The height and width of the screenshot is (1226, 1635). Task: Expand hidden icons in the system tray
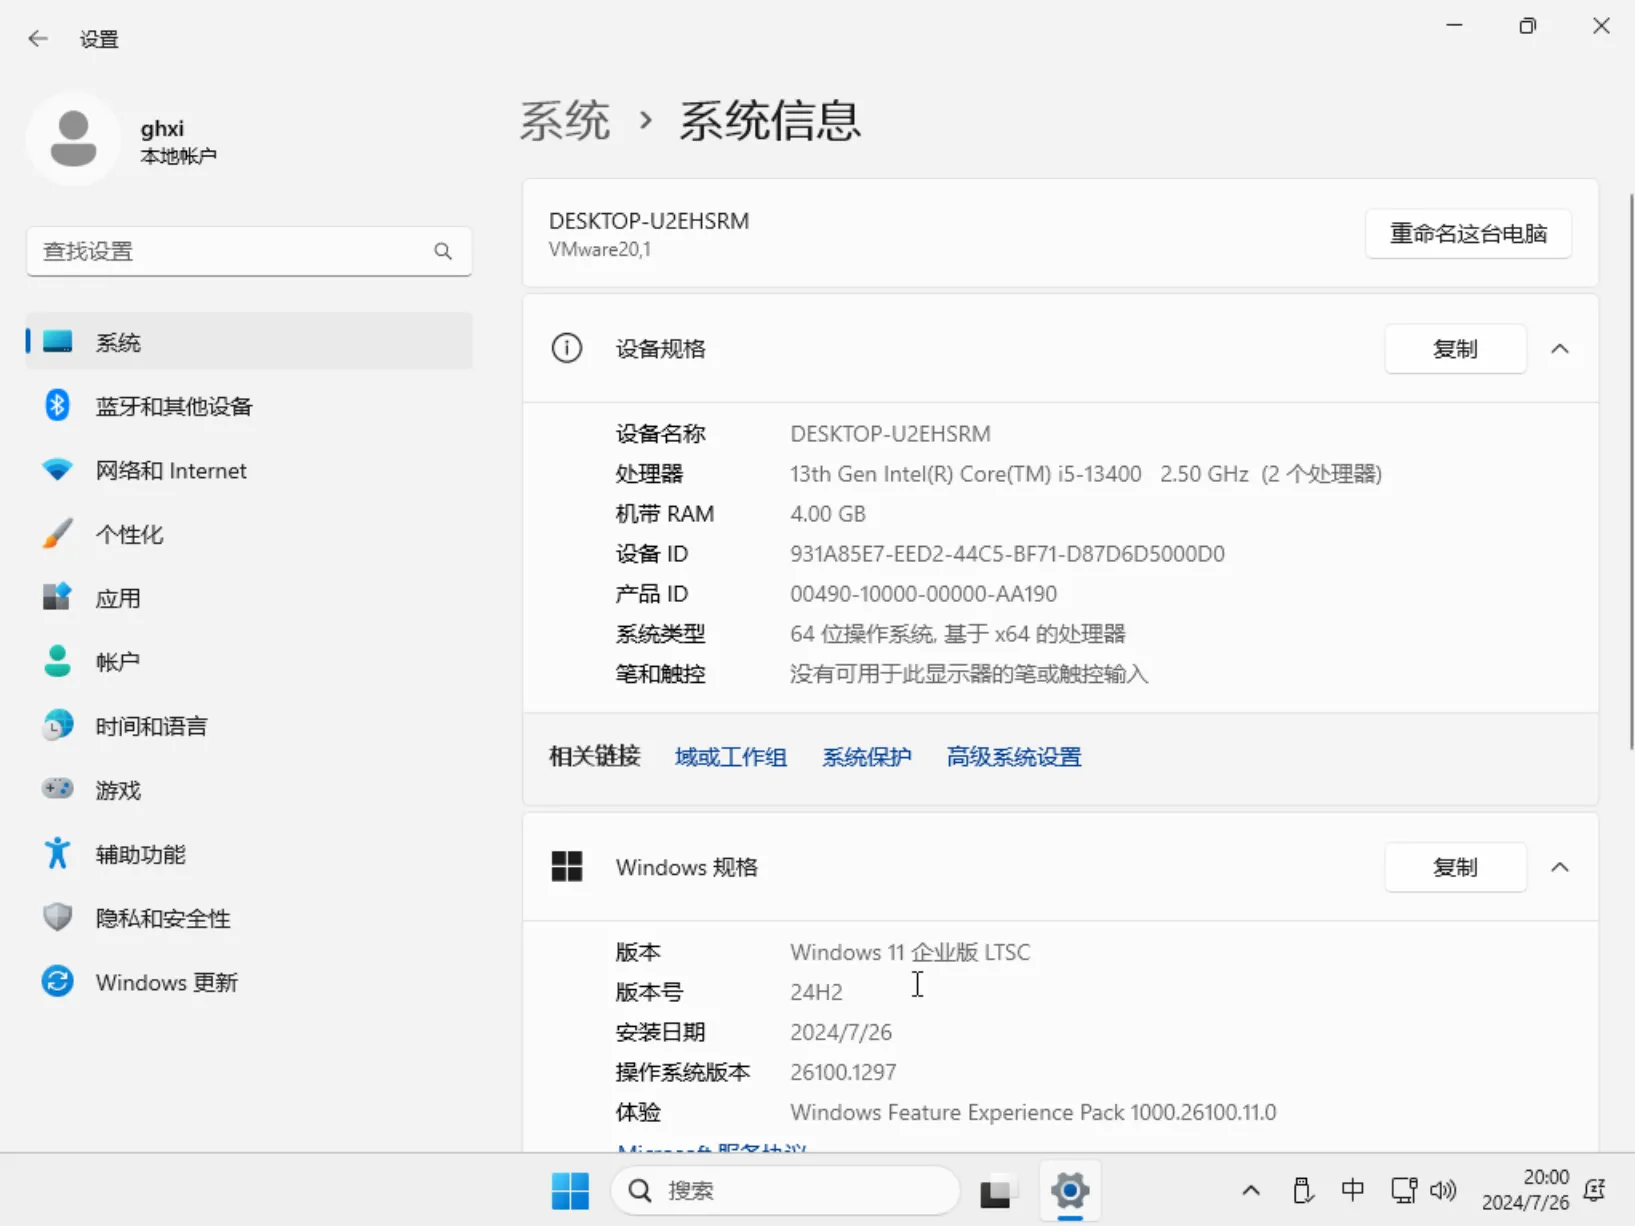(x=1250, y=1190)
